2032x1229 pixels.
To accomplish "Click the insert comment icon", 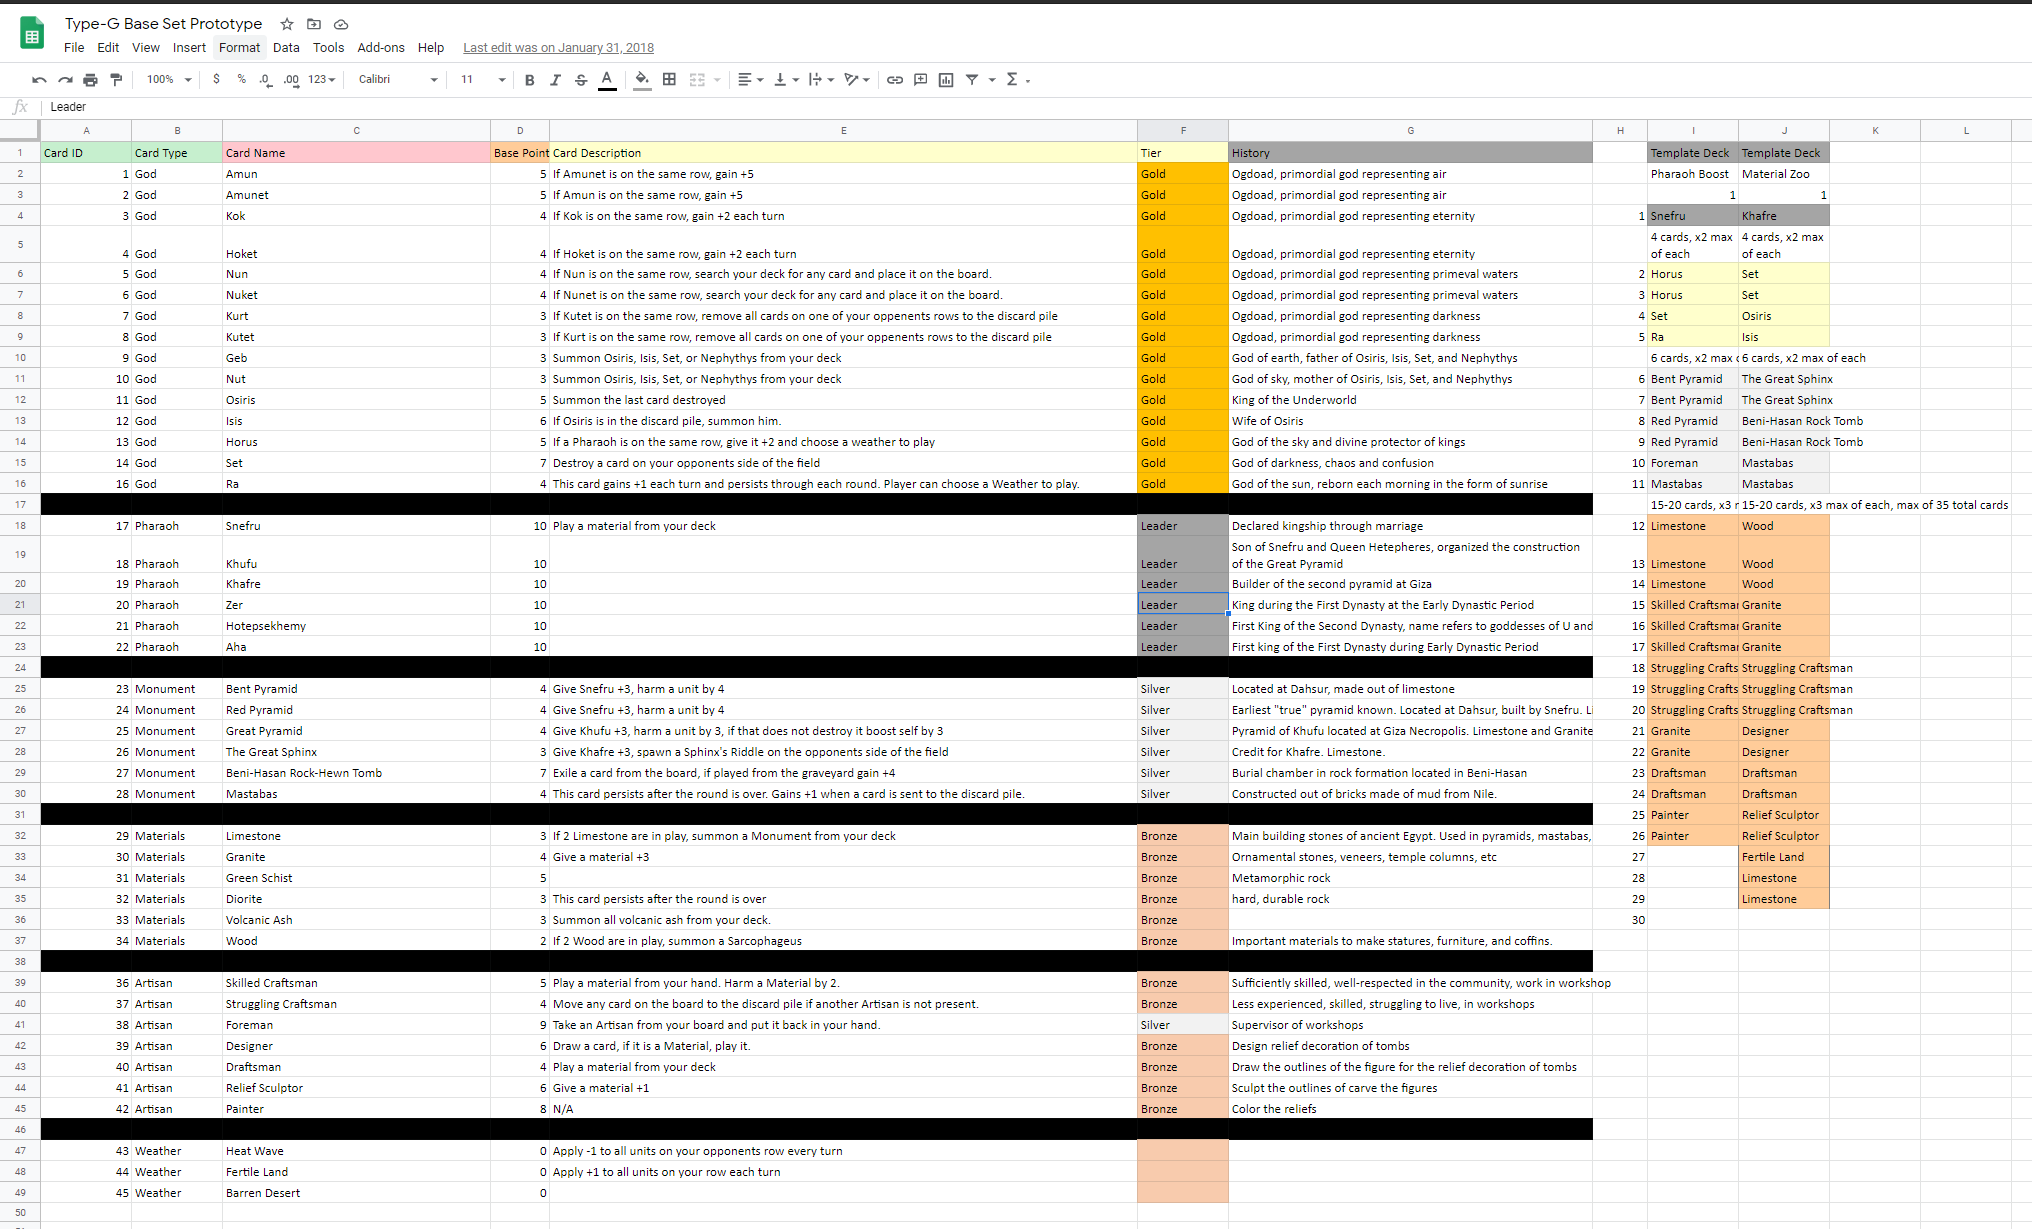I will click(920, 80).
